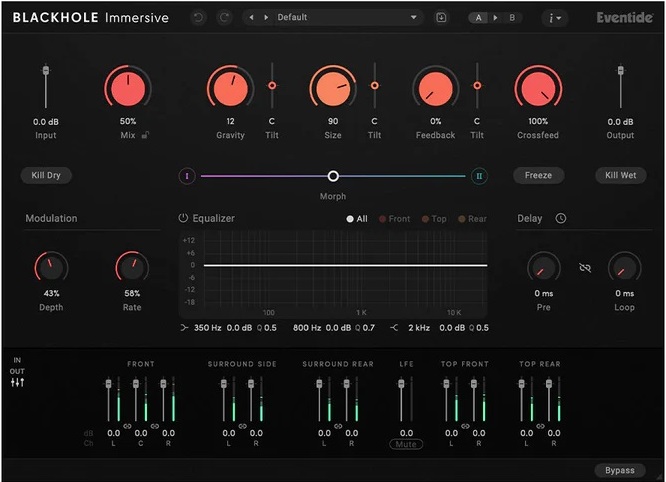Go to next preset arrow

click(266, 17)
